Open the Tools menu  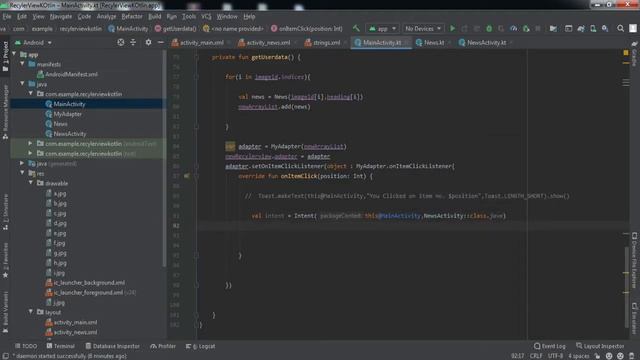pos(189,17)
